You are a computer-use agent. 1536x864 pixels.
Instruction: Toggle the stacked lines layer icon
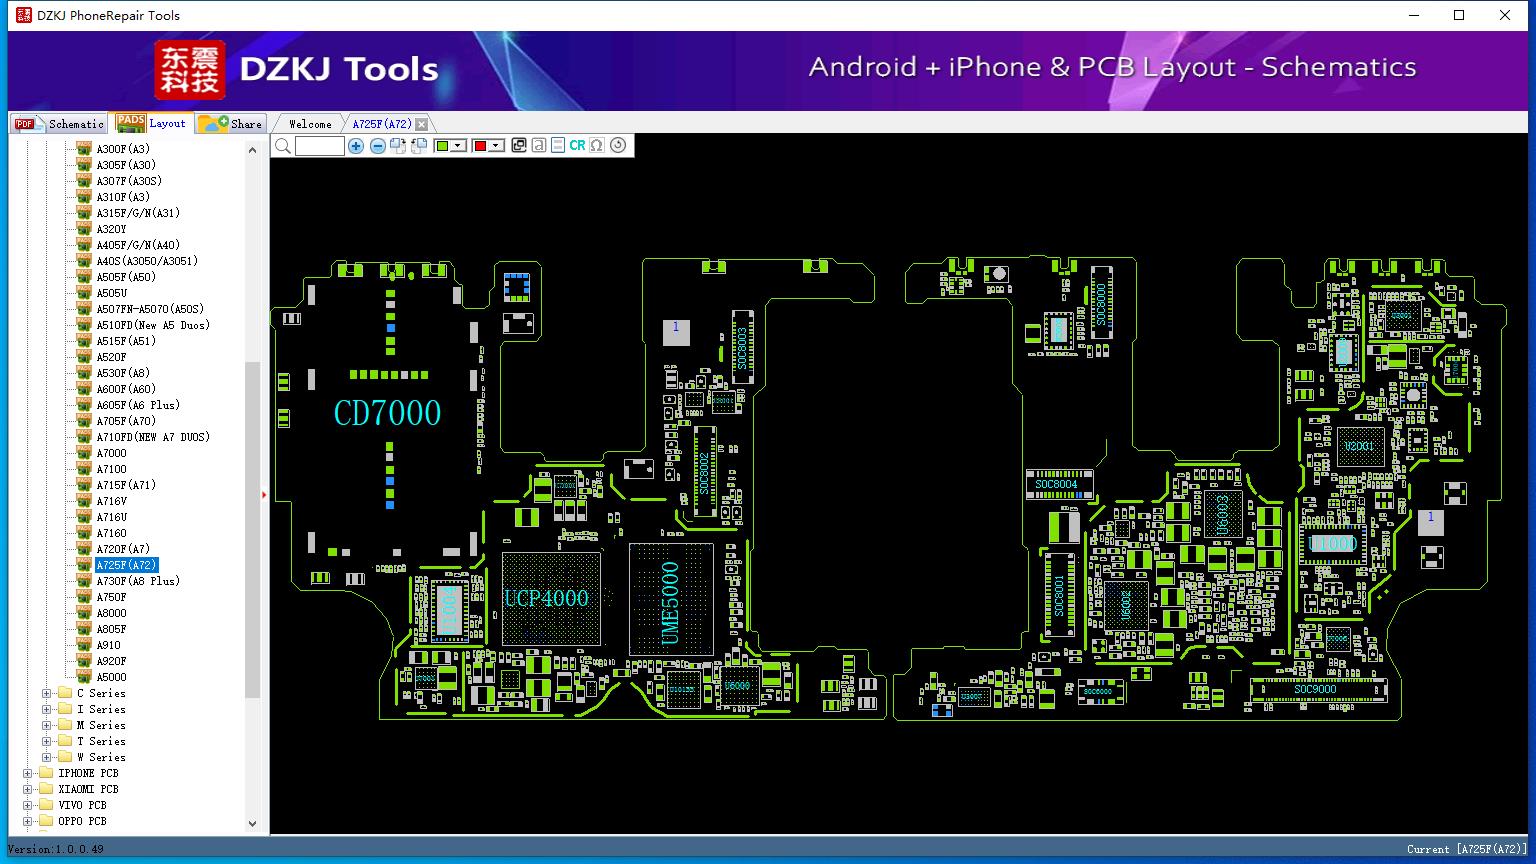tap(558, 145)
